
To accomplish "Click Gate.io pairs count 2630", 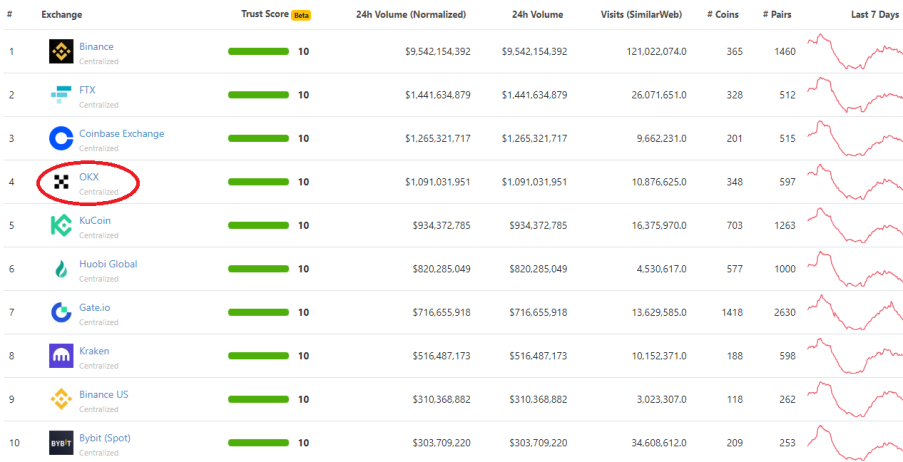I will 785,313.
